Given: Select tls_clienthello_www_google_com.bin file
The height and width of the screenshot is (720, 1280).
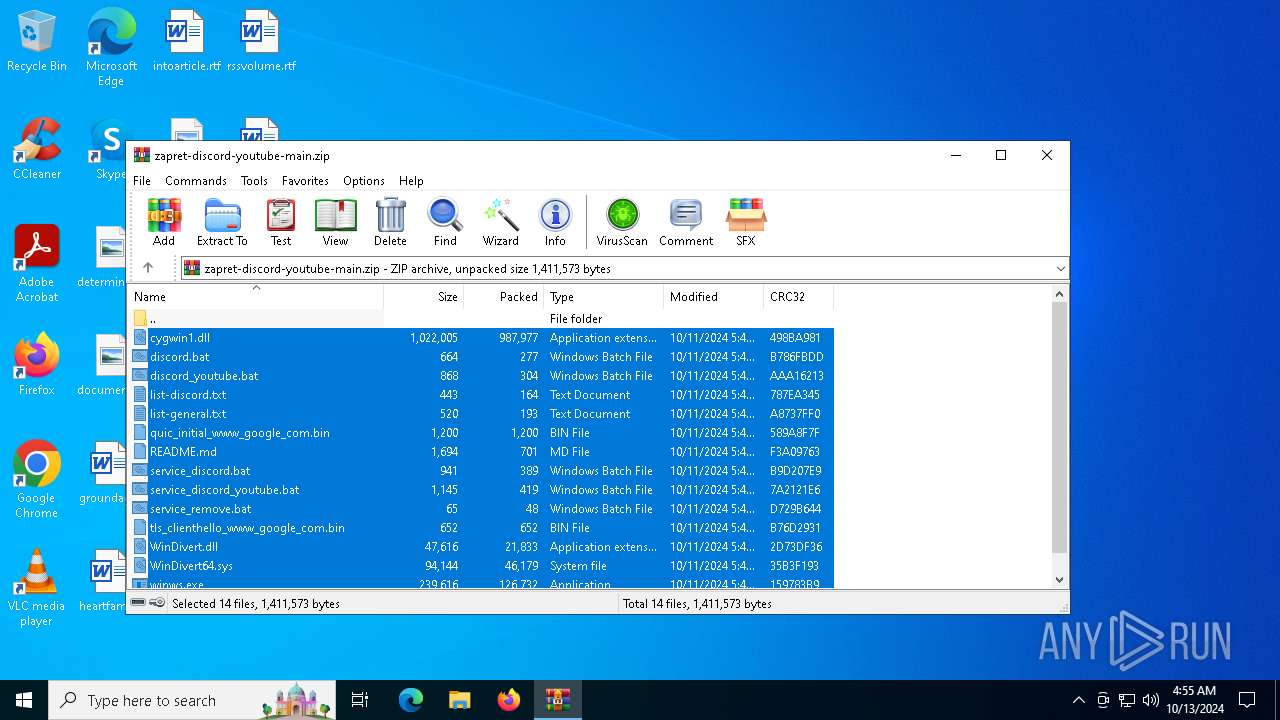Looking at the screenshot, I should (x=480, y=528).
